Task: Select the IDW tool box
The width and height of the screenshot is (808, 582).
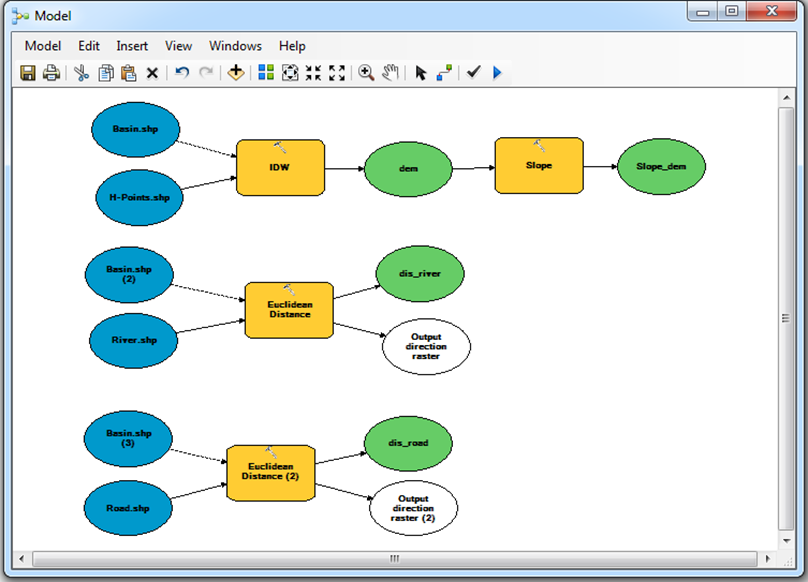Action: coord(280,168)
